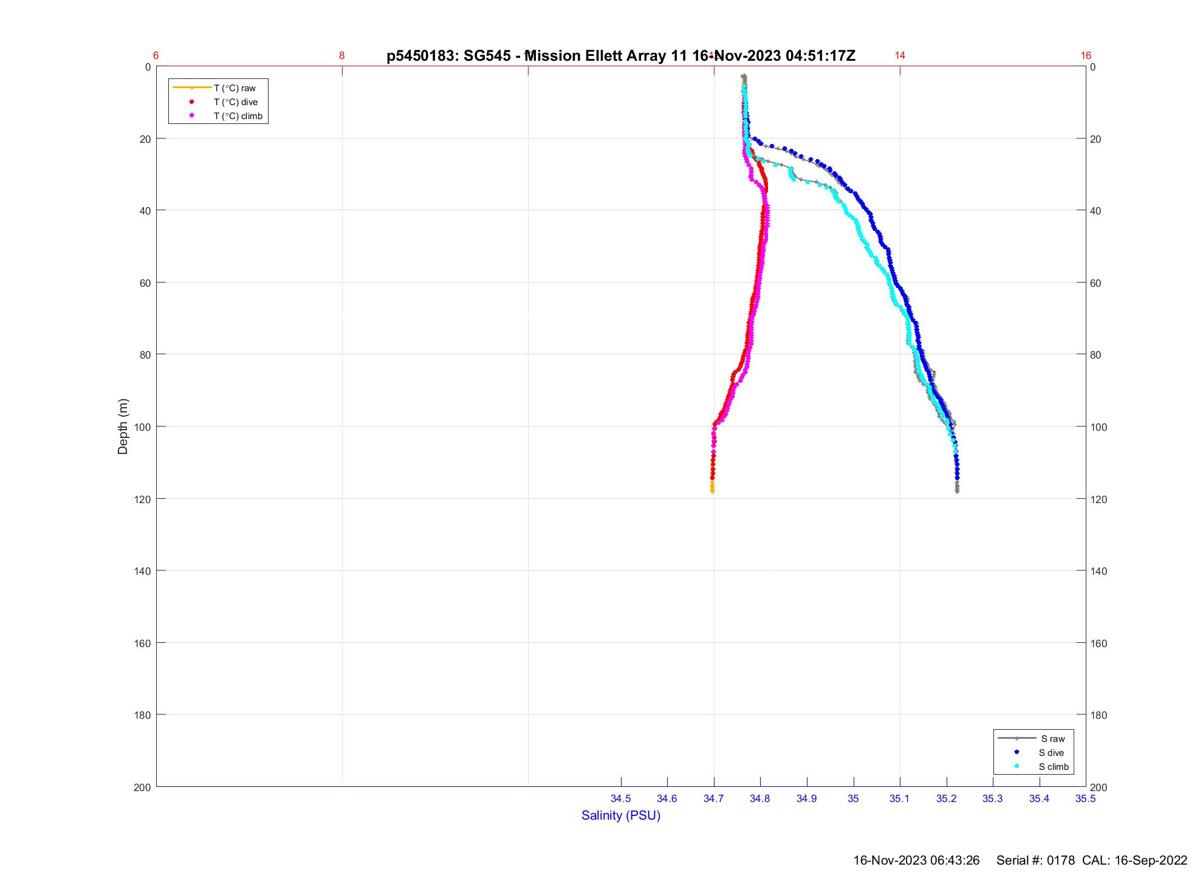Click the salinity tick label 34.5
The width and height of the screenshot is (1200, 885).
[x=621, y=799]
